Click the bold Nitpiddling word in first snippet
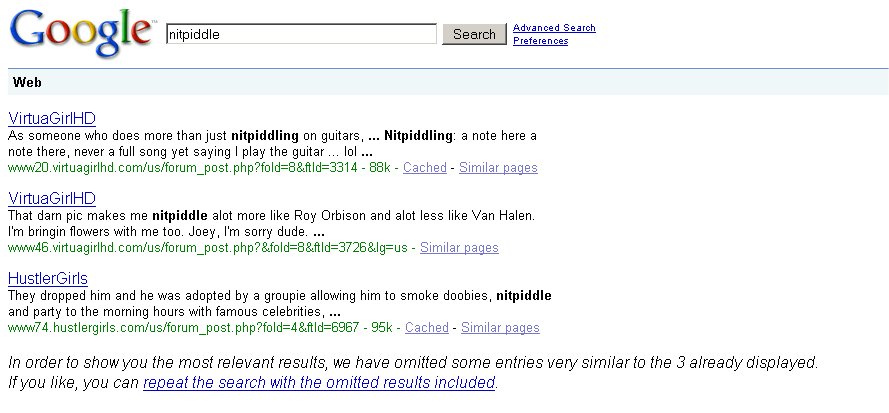The width and height of the screenshot is (889, 413). (418, 135)
